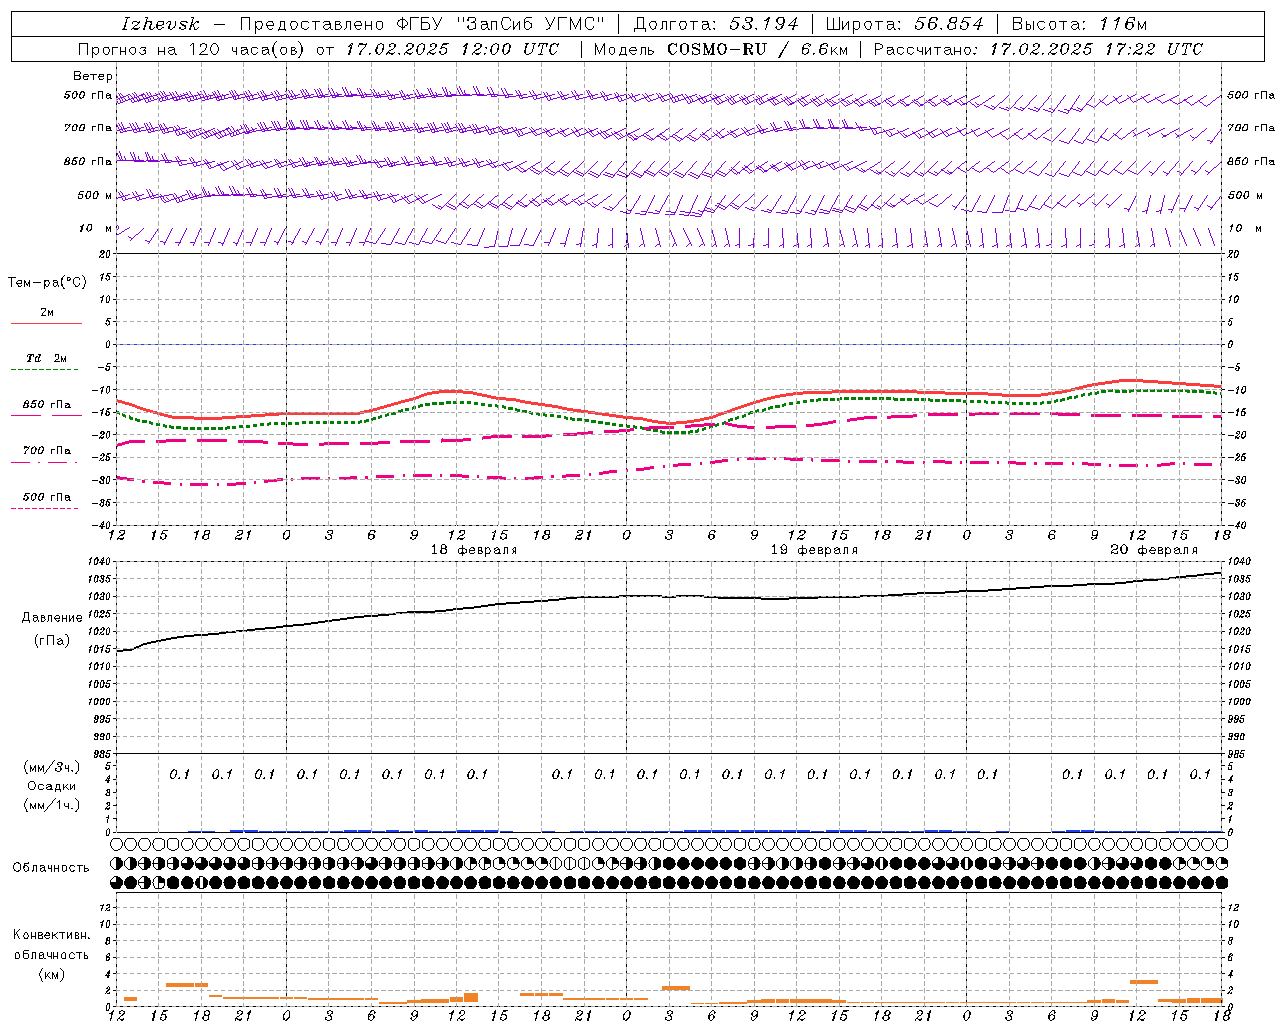The height and width of the screenshot is (1024, 1280).
Task: Click "Прогноз на 120 часа(ов)" forecast label
Action: tap(192, 49)
